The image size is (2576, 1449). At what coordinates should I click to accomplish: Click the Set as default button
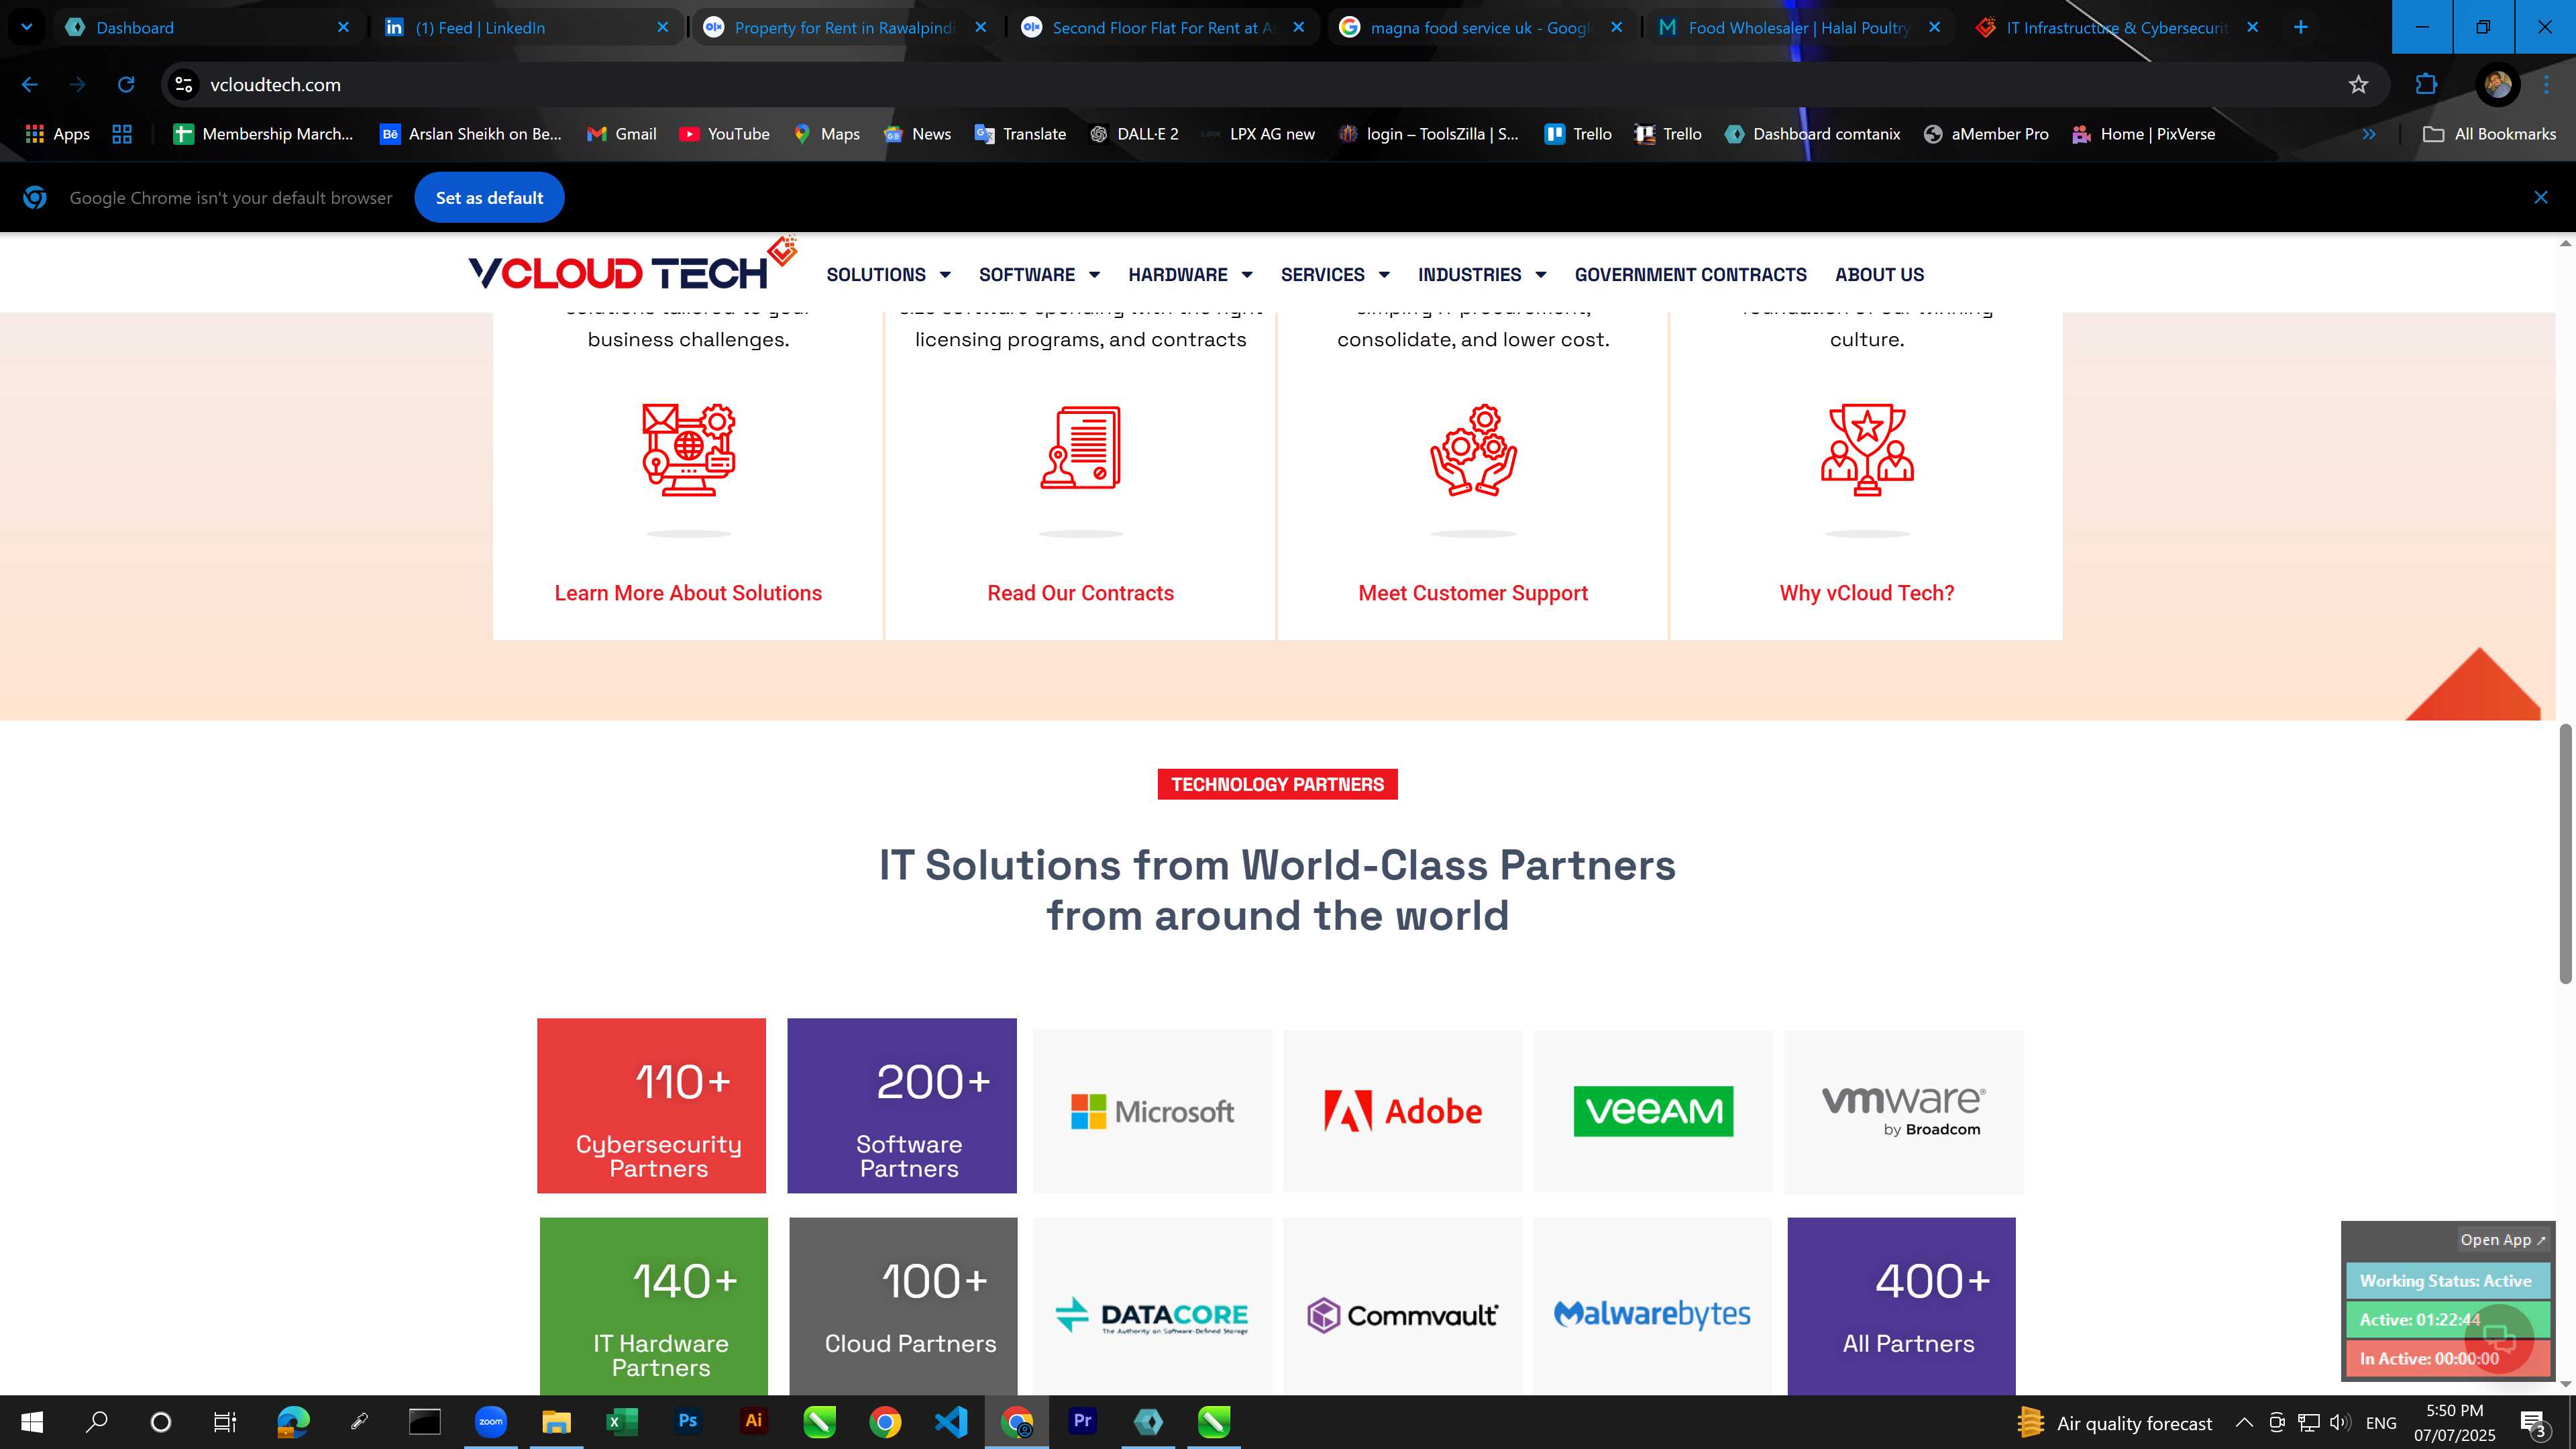[x=489, y=198]
